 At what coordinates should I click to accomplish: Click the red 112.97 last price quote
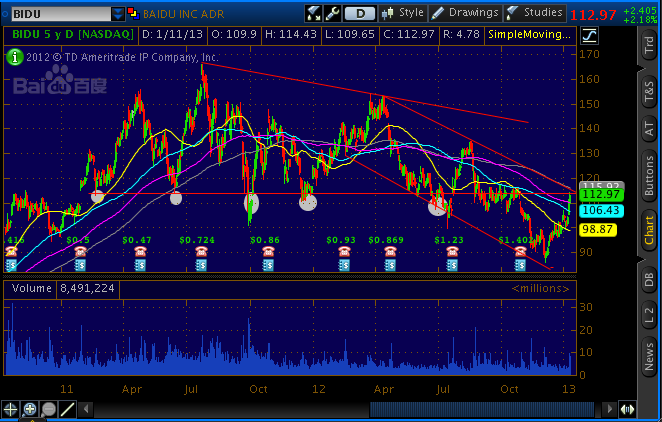(x=593, y=15)
